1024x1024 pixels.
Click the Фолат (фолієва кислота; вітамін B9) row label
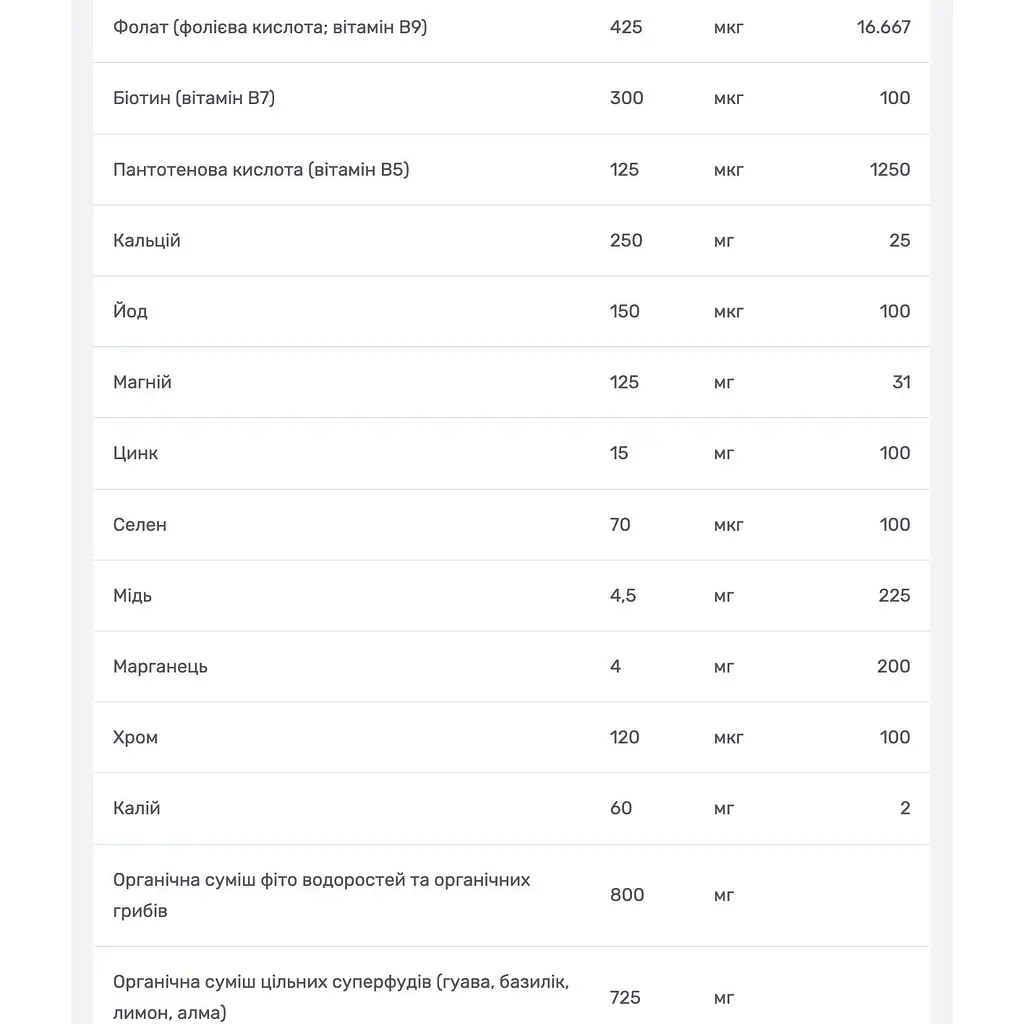pyautogui.click(x=270, y=27)
